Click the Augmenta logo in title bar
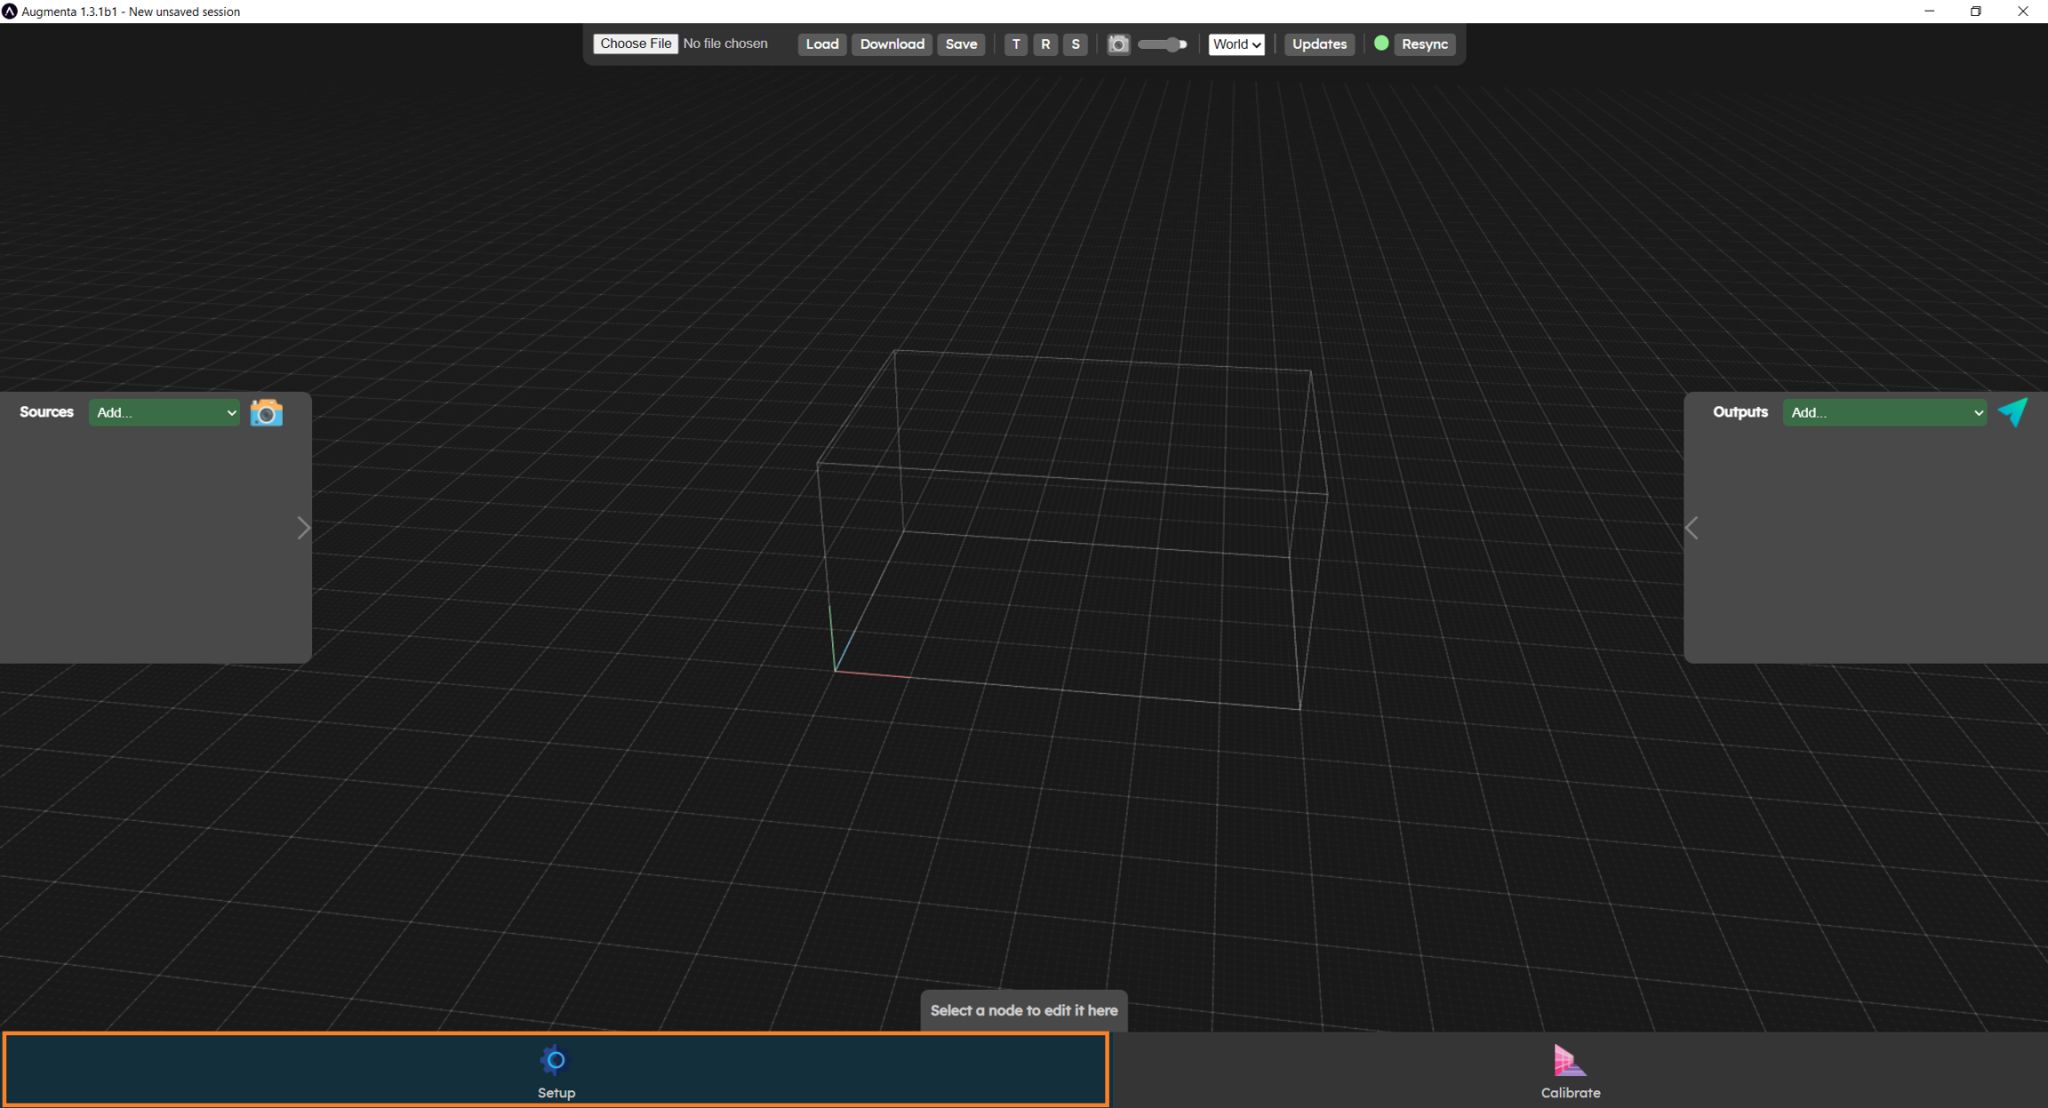Viewport: 2048px width, 1108px height. tap(10, 11)
